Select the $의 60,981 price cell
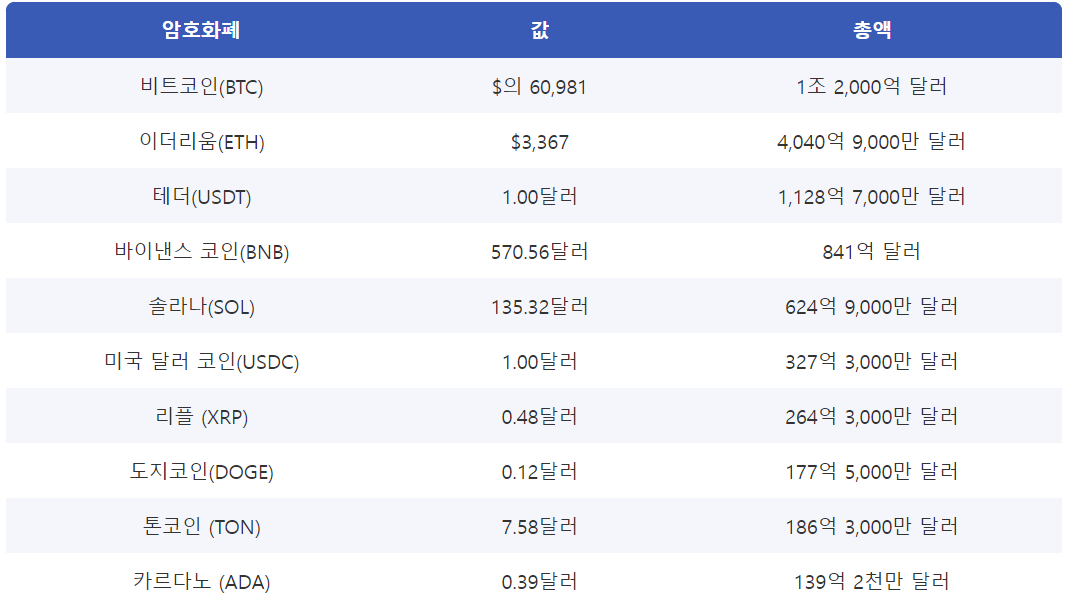The width and height of the screenshot is (1065, 607). pyautogui.click(x=539, y=86)
